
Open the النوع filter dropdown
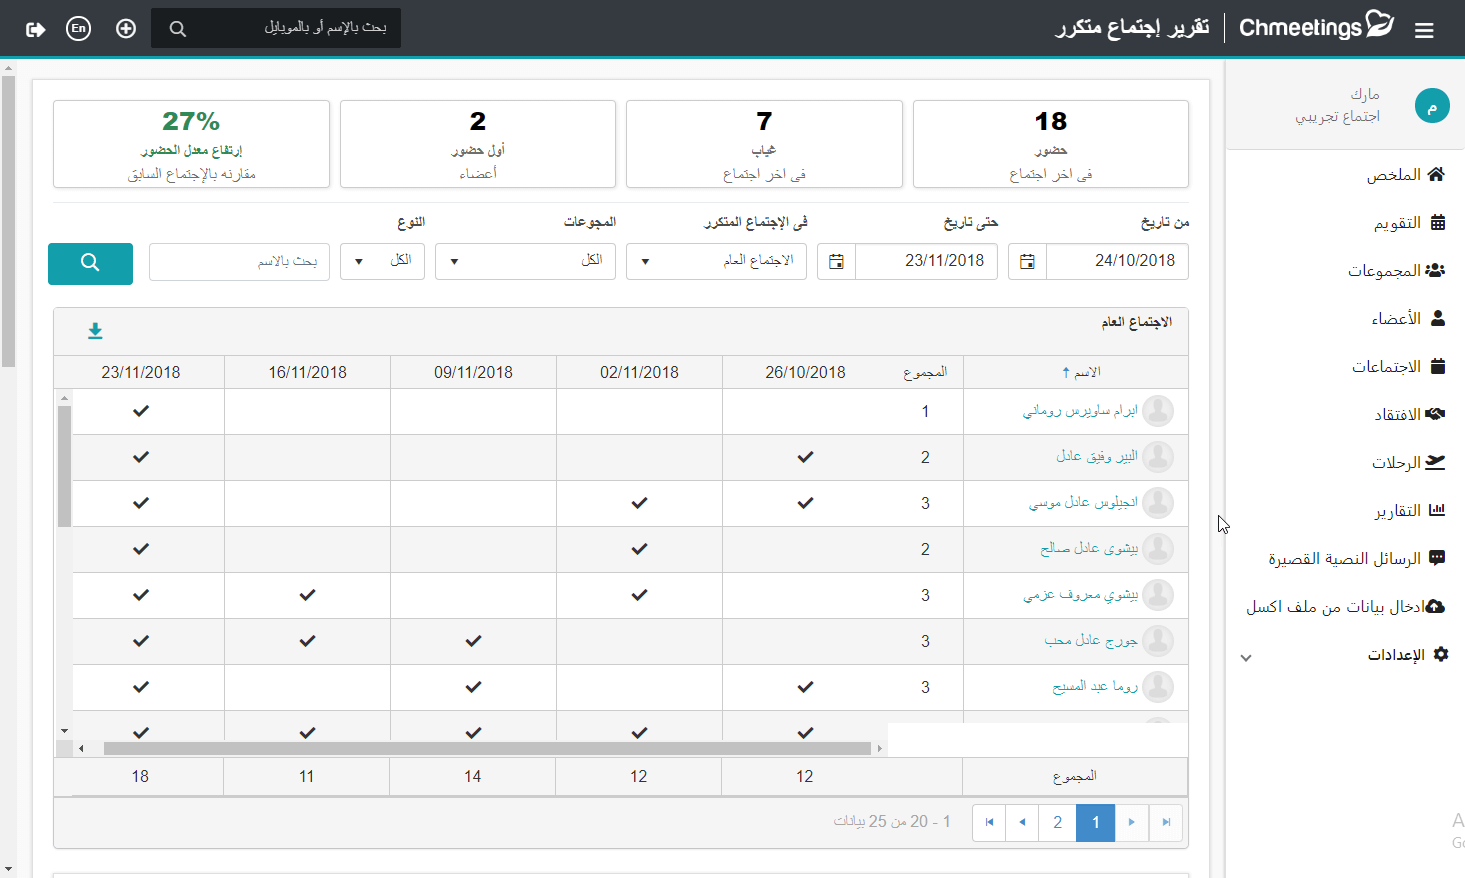click(382, 261)
